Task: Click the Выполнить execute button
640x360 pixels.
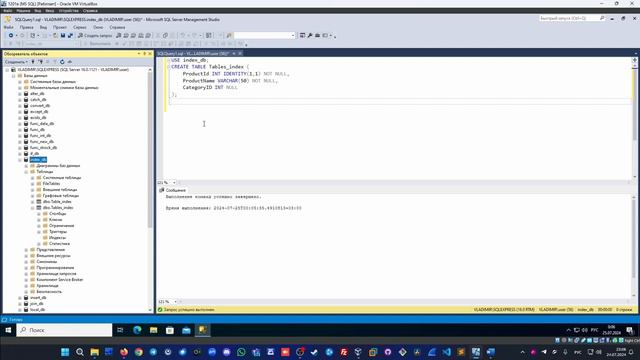Action: click(x=98, y=43)
